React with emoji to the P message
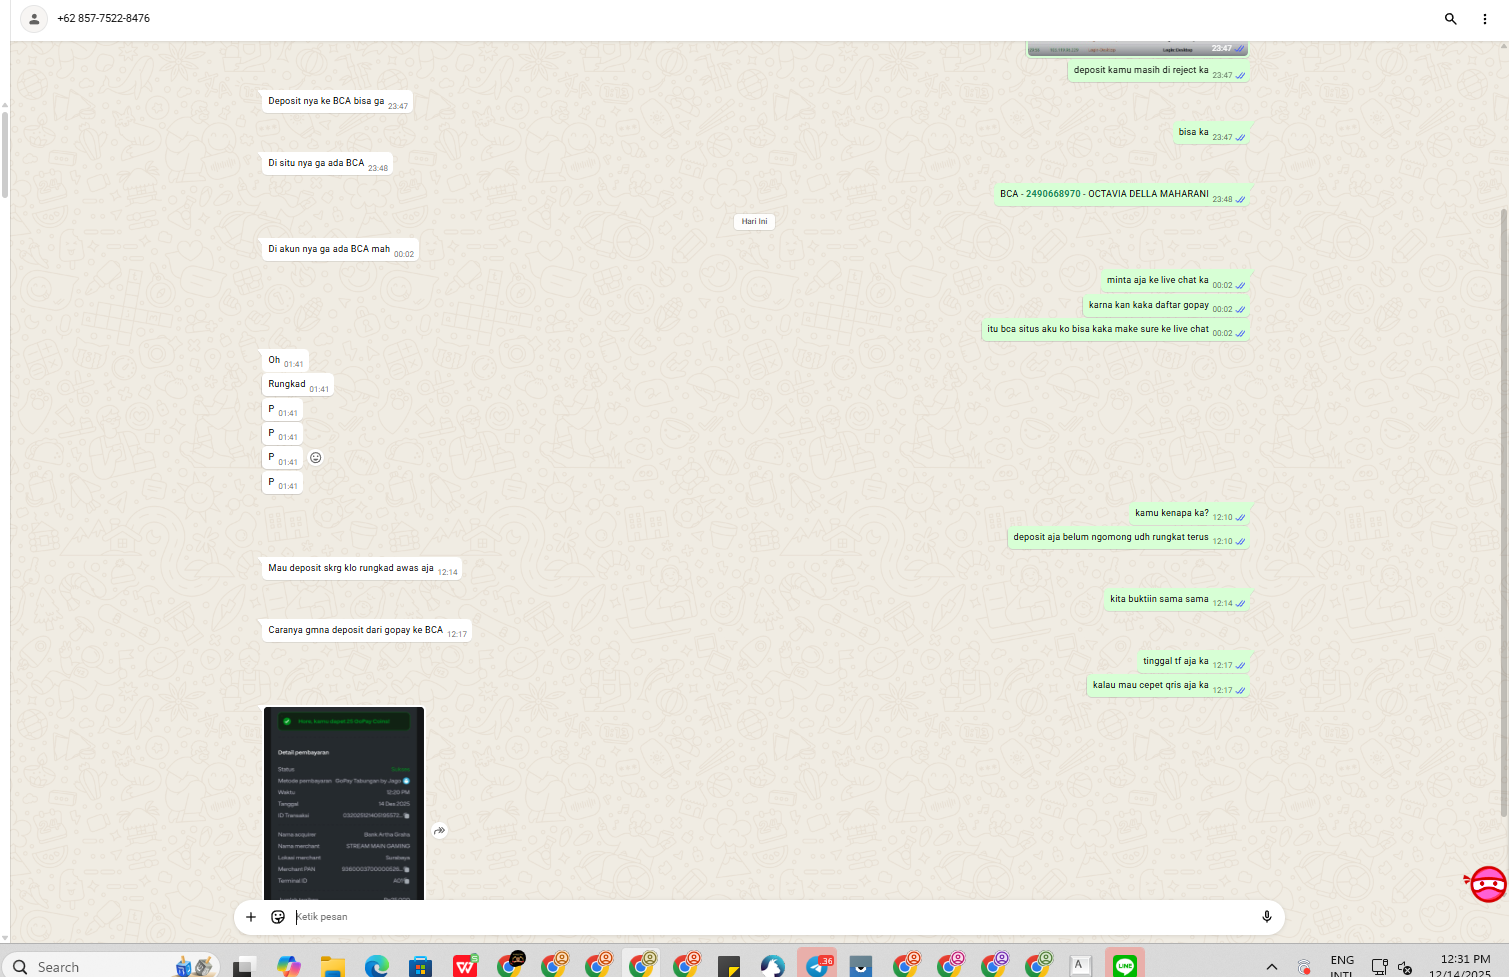This screenshot has height=977, width=1509. [x=316, y=458]
